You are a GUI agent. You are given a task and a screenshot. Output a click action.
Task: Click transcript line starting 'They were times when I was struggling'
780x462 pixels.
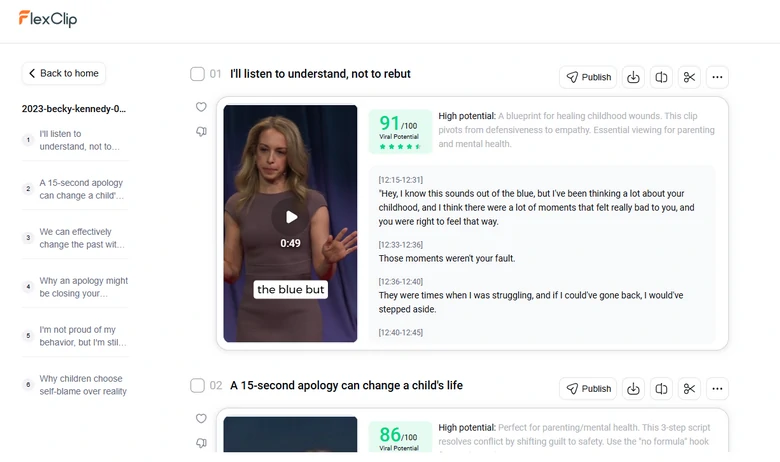click(x=531, y=302)
